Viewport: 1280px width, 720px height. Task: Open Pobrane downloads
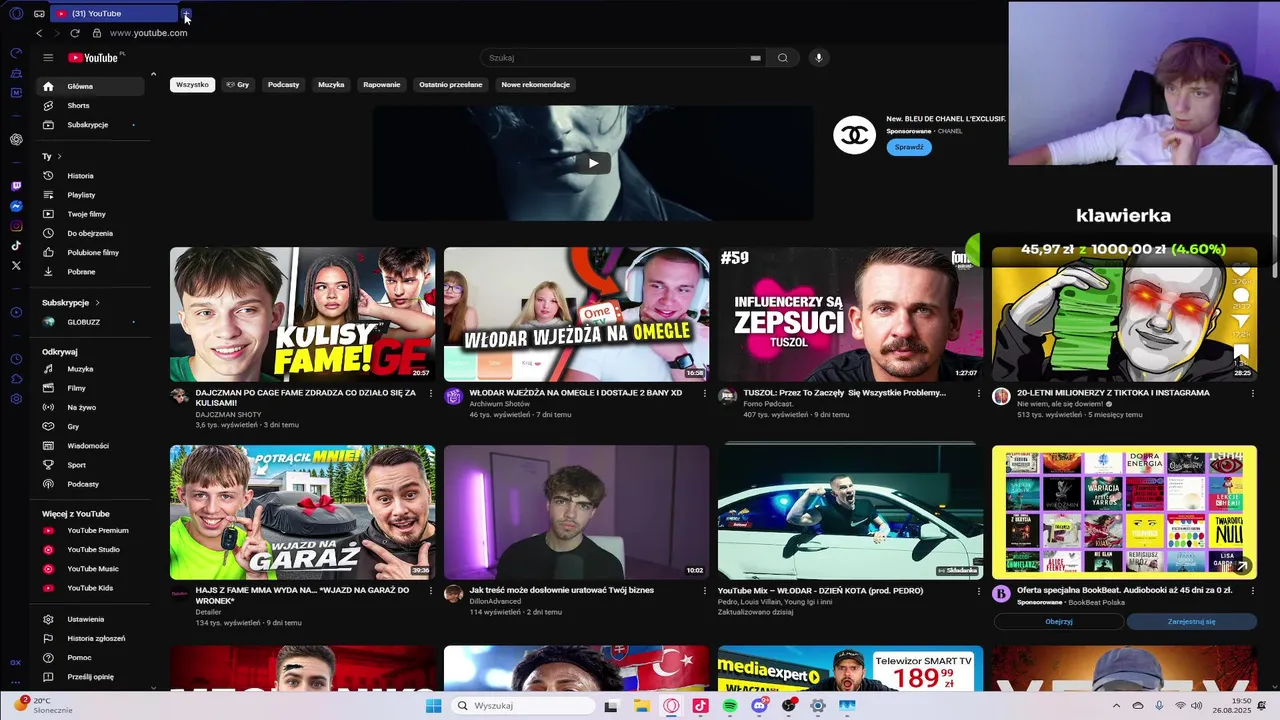(90, 272)
